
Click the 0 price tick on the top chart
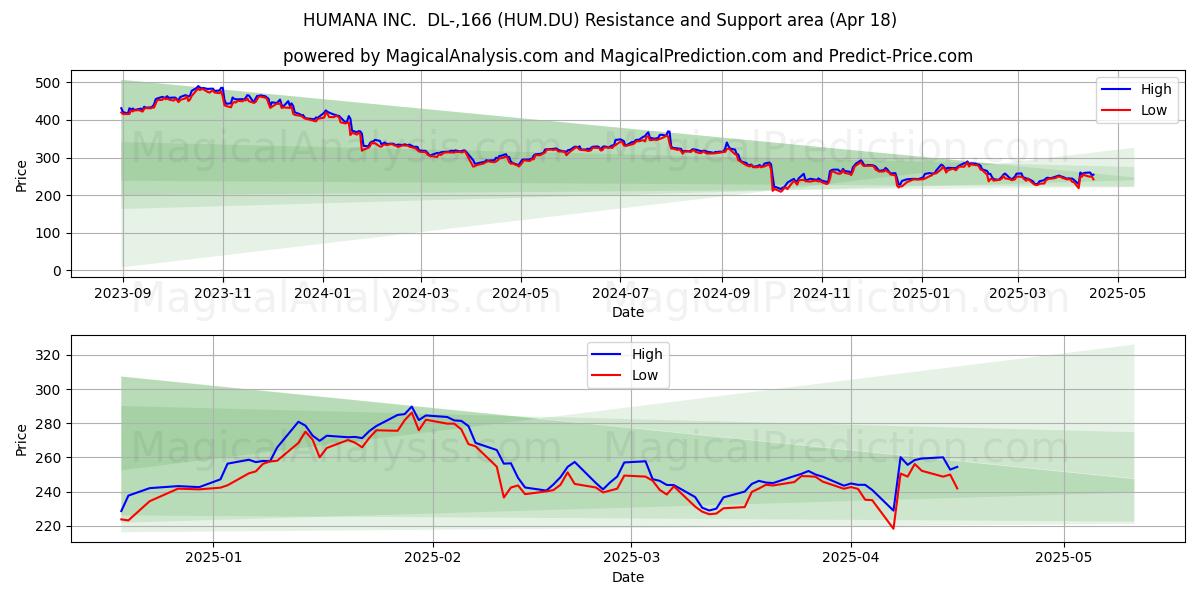coord(58,271)
